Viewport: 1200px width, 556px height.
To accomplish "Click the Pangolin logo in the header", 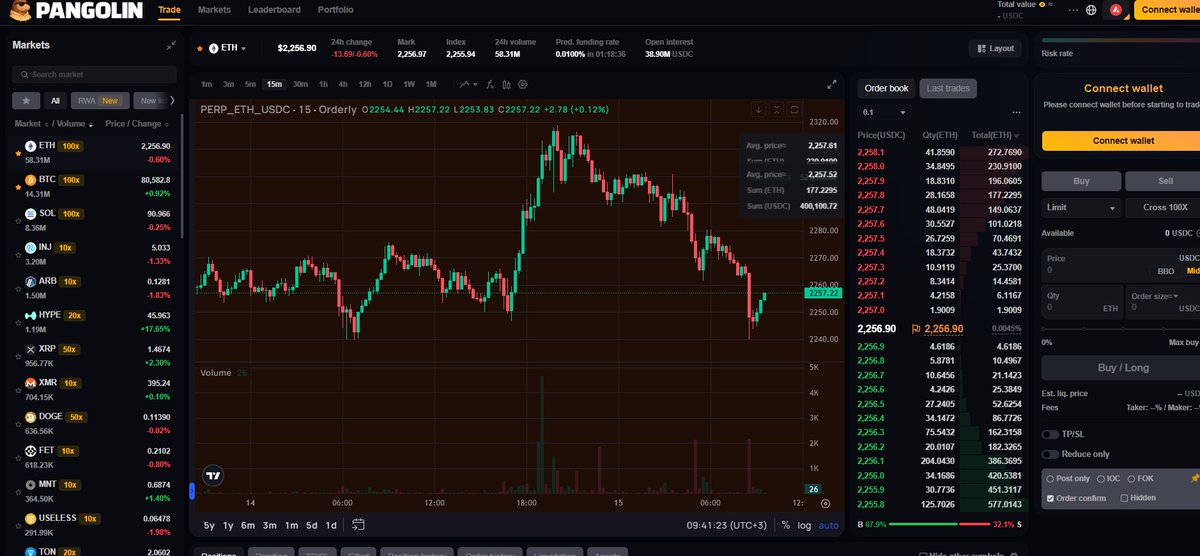I will click(75, 10).
